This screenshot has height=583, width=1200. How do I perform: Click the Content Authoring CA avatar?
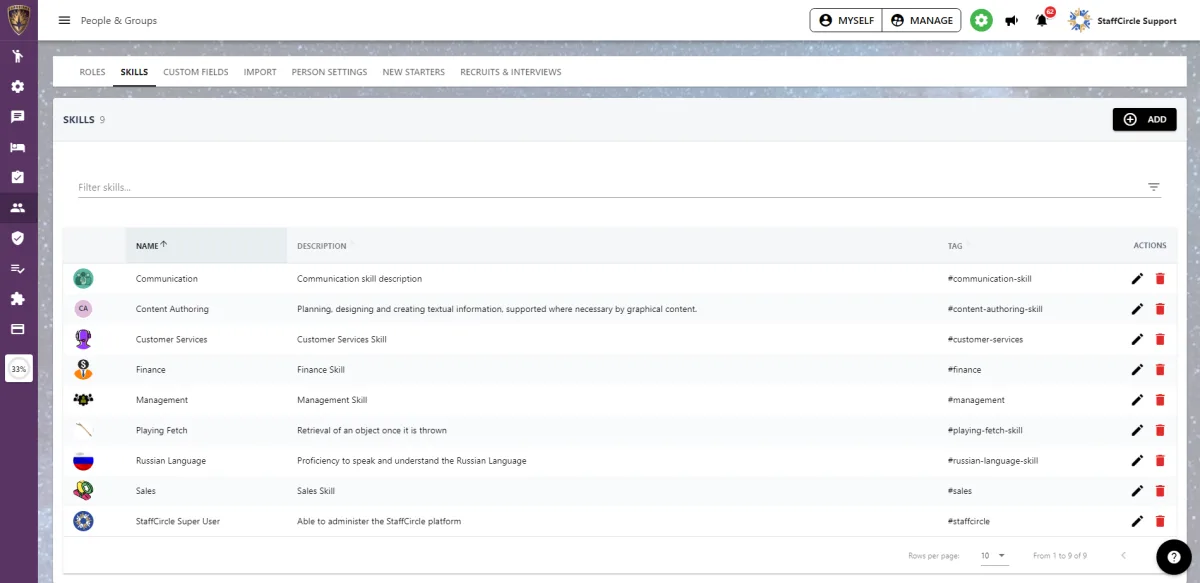click(x=83, y=309)
